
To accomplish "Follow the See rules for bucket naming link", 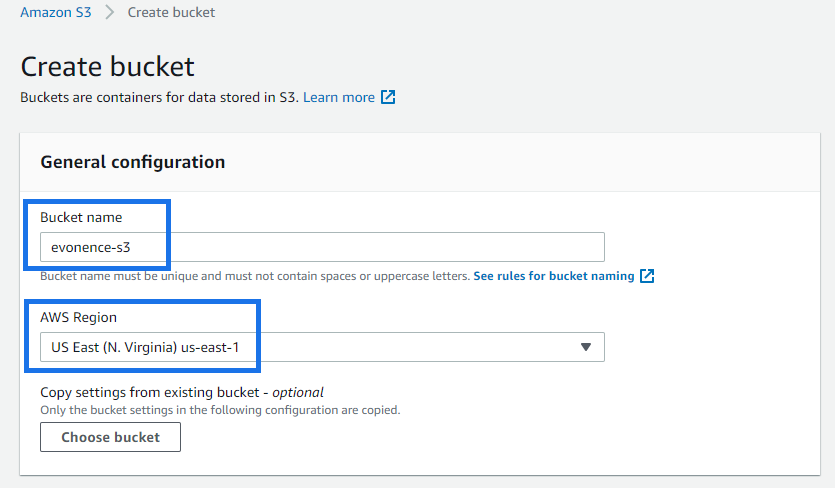I will coord(554,276).
